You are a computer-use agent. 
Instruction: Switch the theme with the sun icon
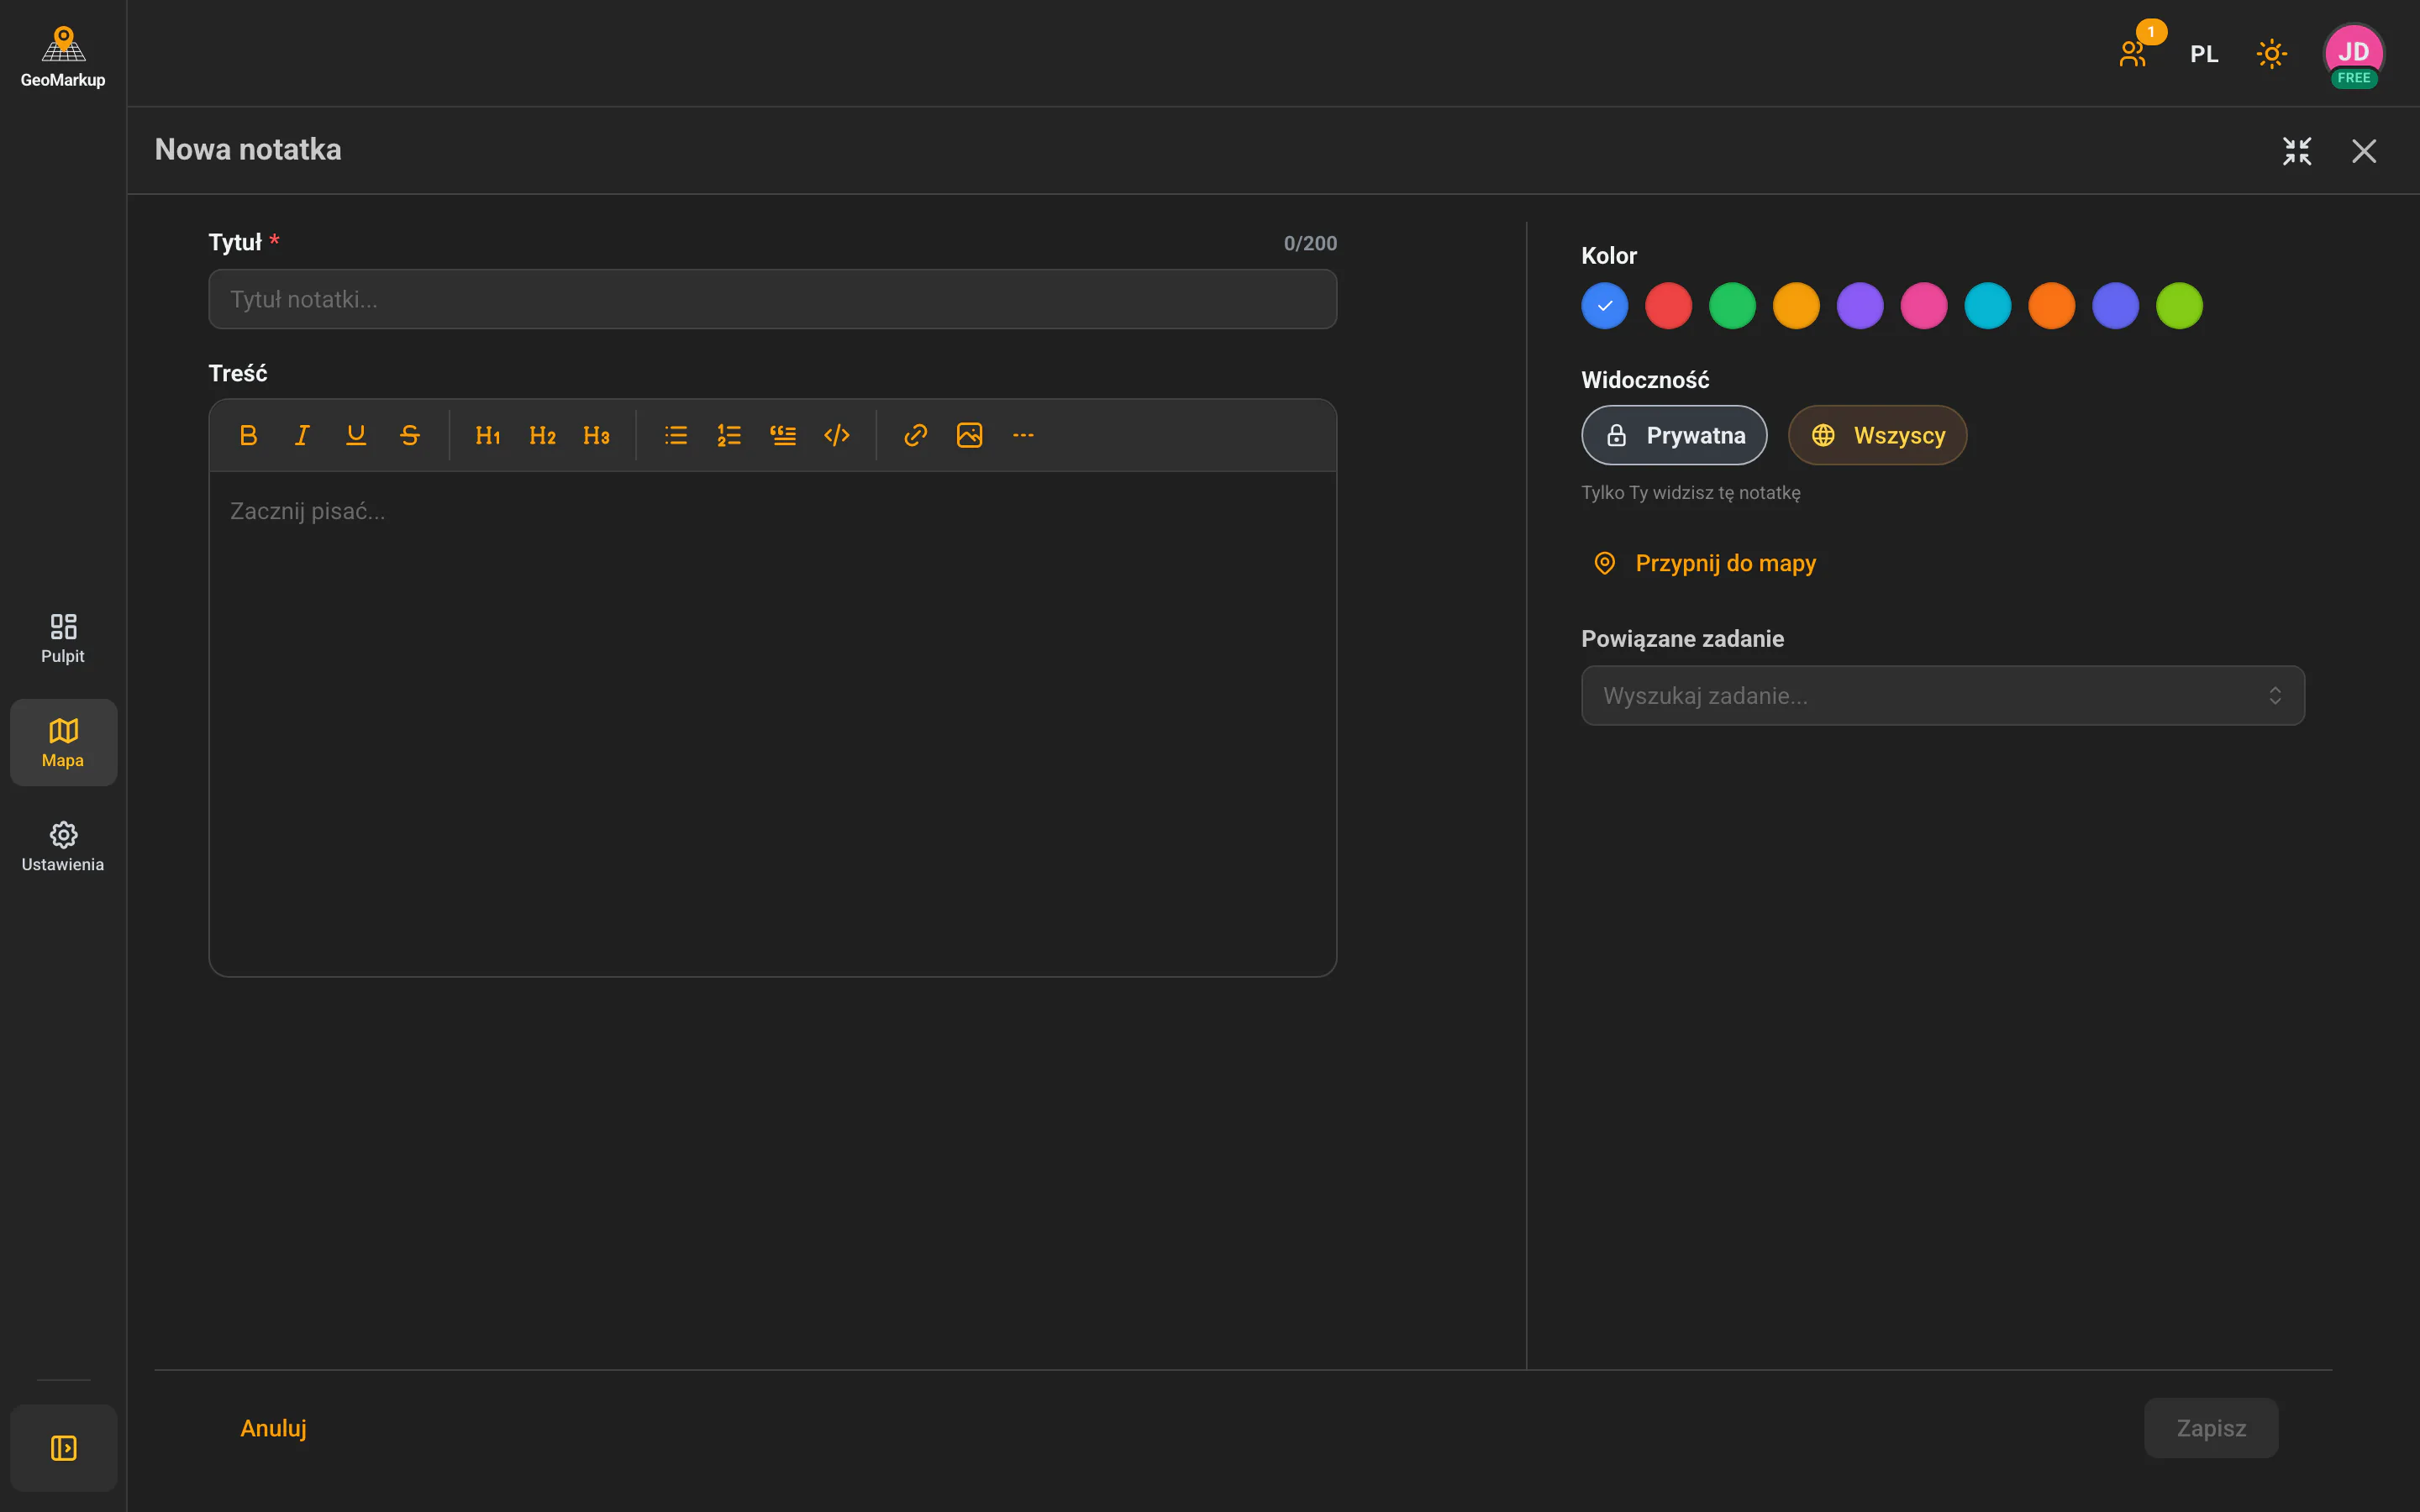[2272, 54]
